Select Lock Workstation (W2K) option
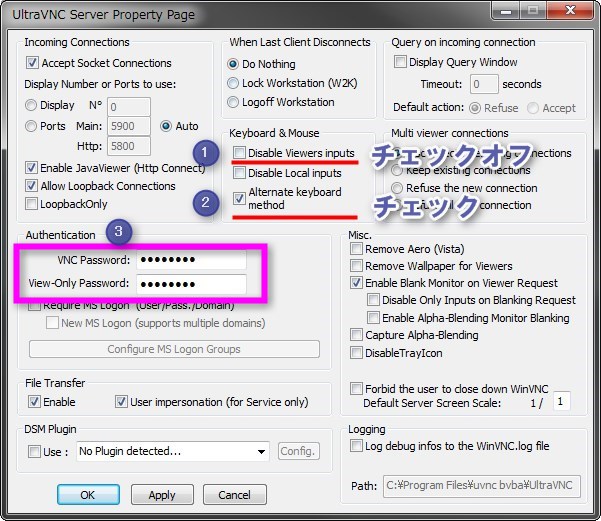This screenshot has height=521, width=601. [233, 83]
